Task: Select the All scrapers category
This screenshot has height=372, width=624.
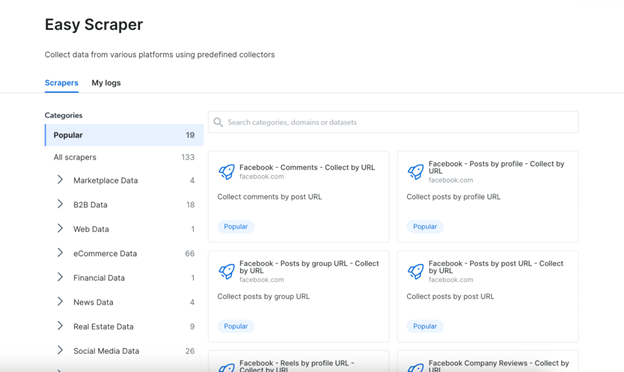Action: (124, 157)
